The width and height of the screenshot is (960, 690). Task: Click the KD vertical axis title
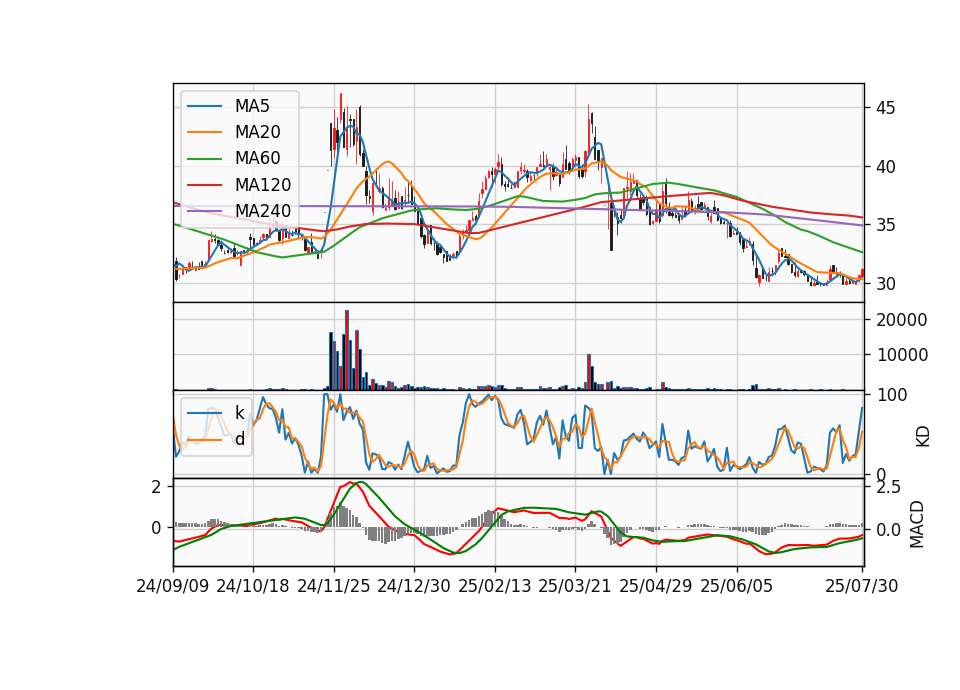coord(922,437)
